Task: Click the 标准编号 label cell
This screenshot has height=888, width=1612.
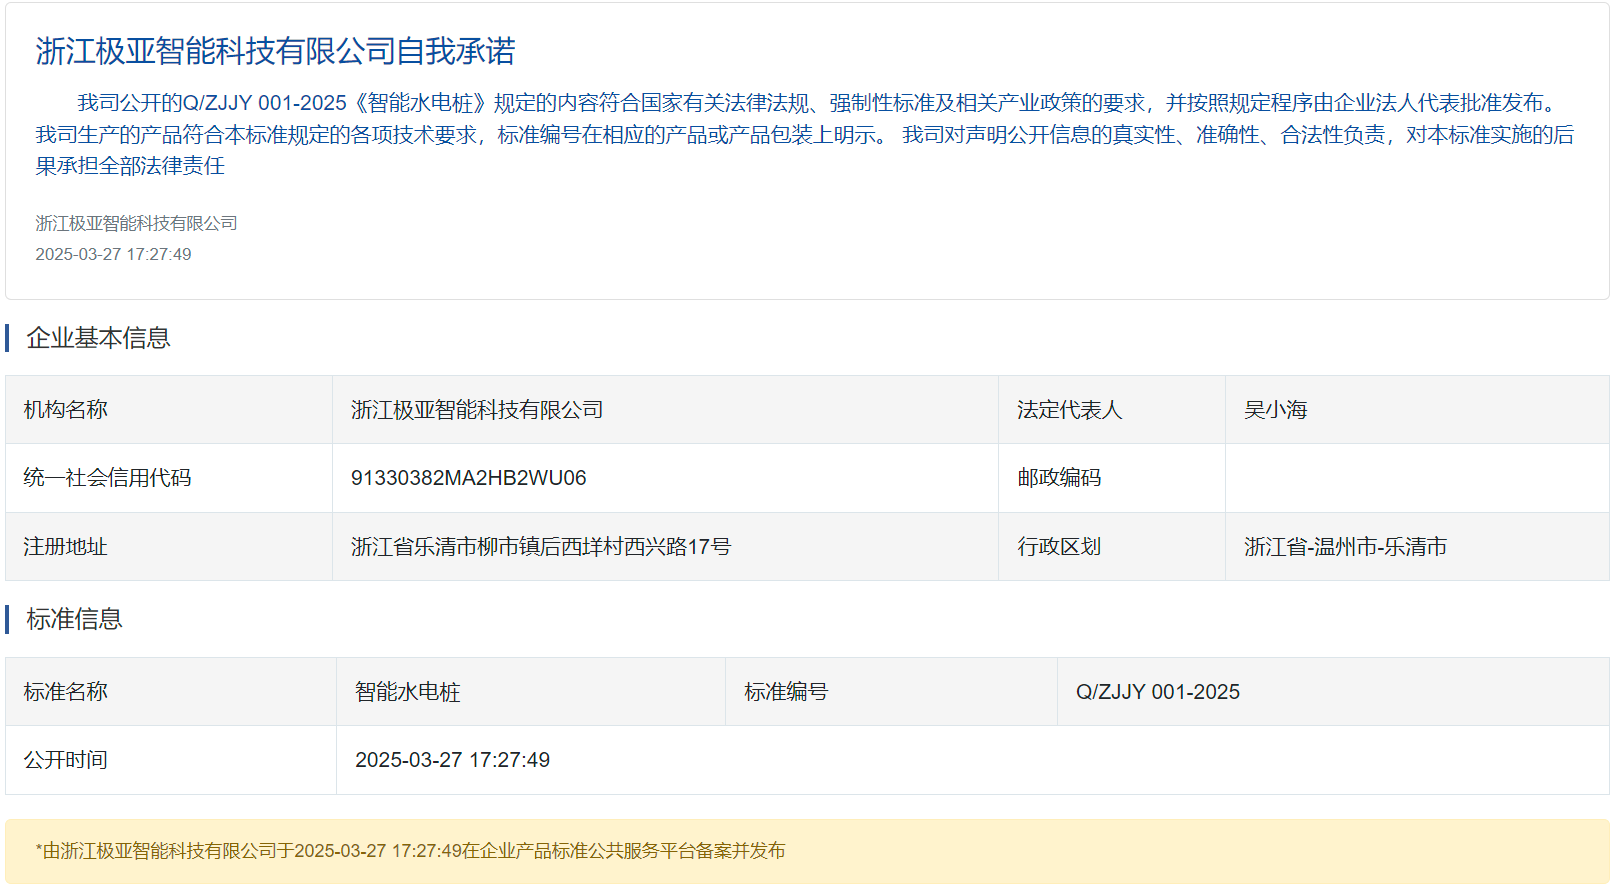Action: tap(786, 692)
